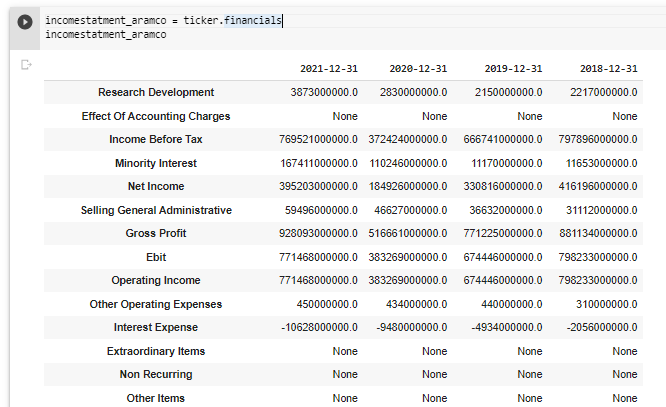666x407 pixels.
Task: Click Selling General Administrative value 31112000000.0
Action: point(601,210)
